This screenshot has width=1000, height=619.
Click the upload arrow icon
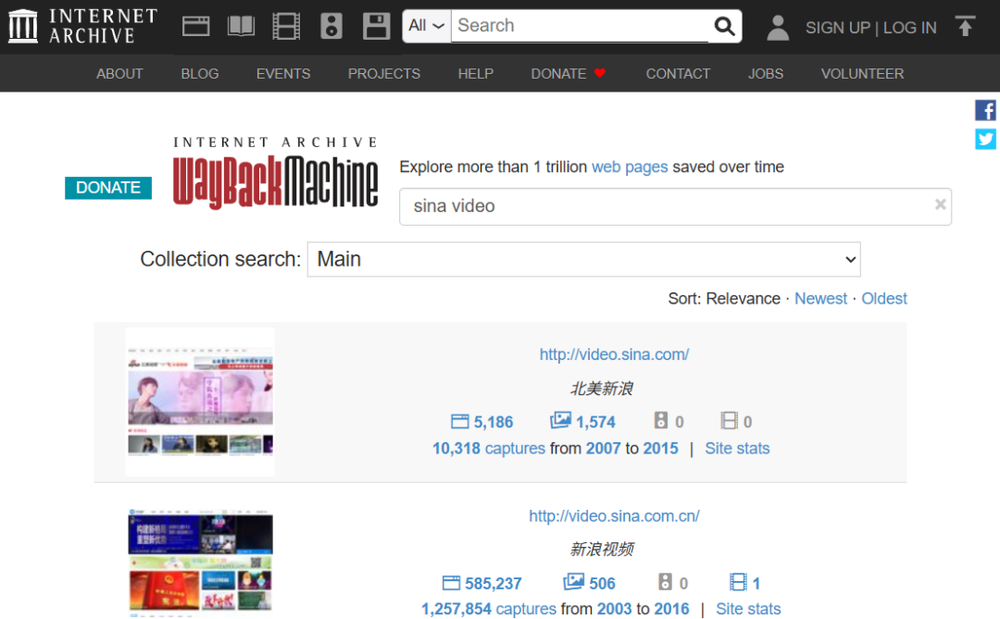tap(965, 26)
